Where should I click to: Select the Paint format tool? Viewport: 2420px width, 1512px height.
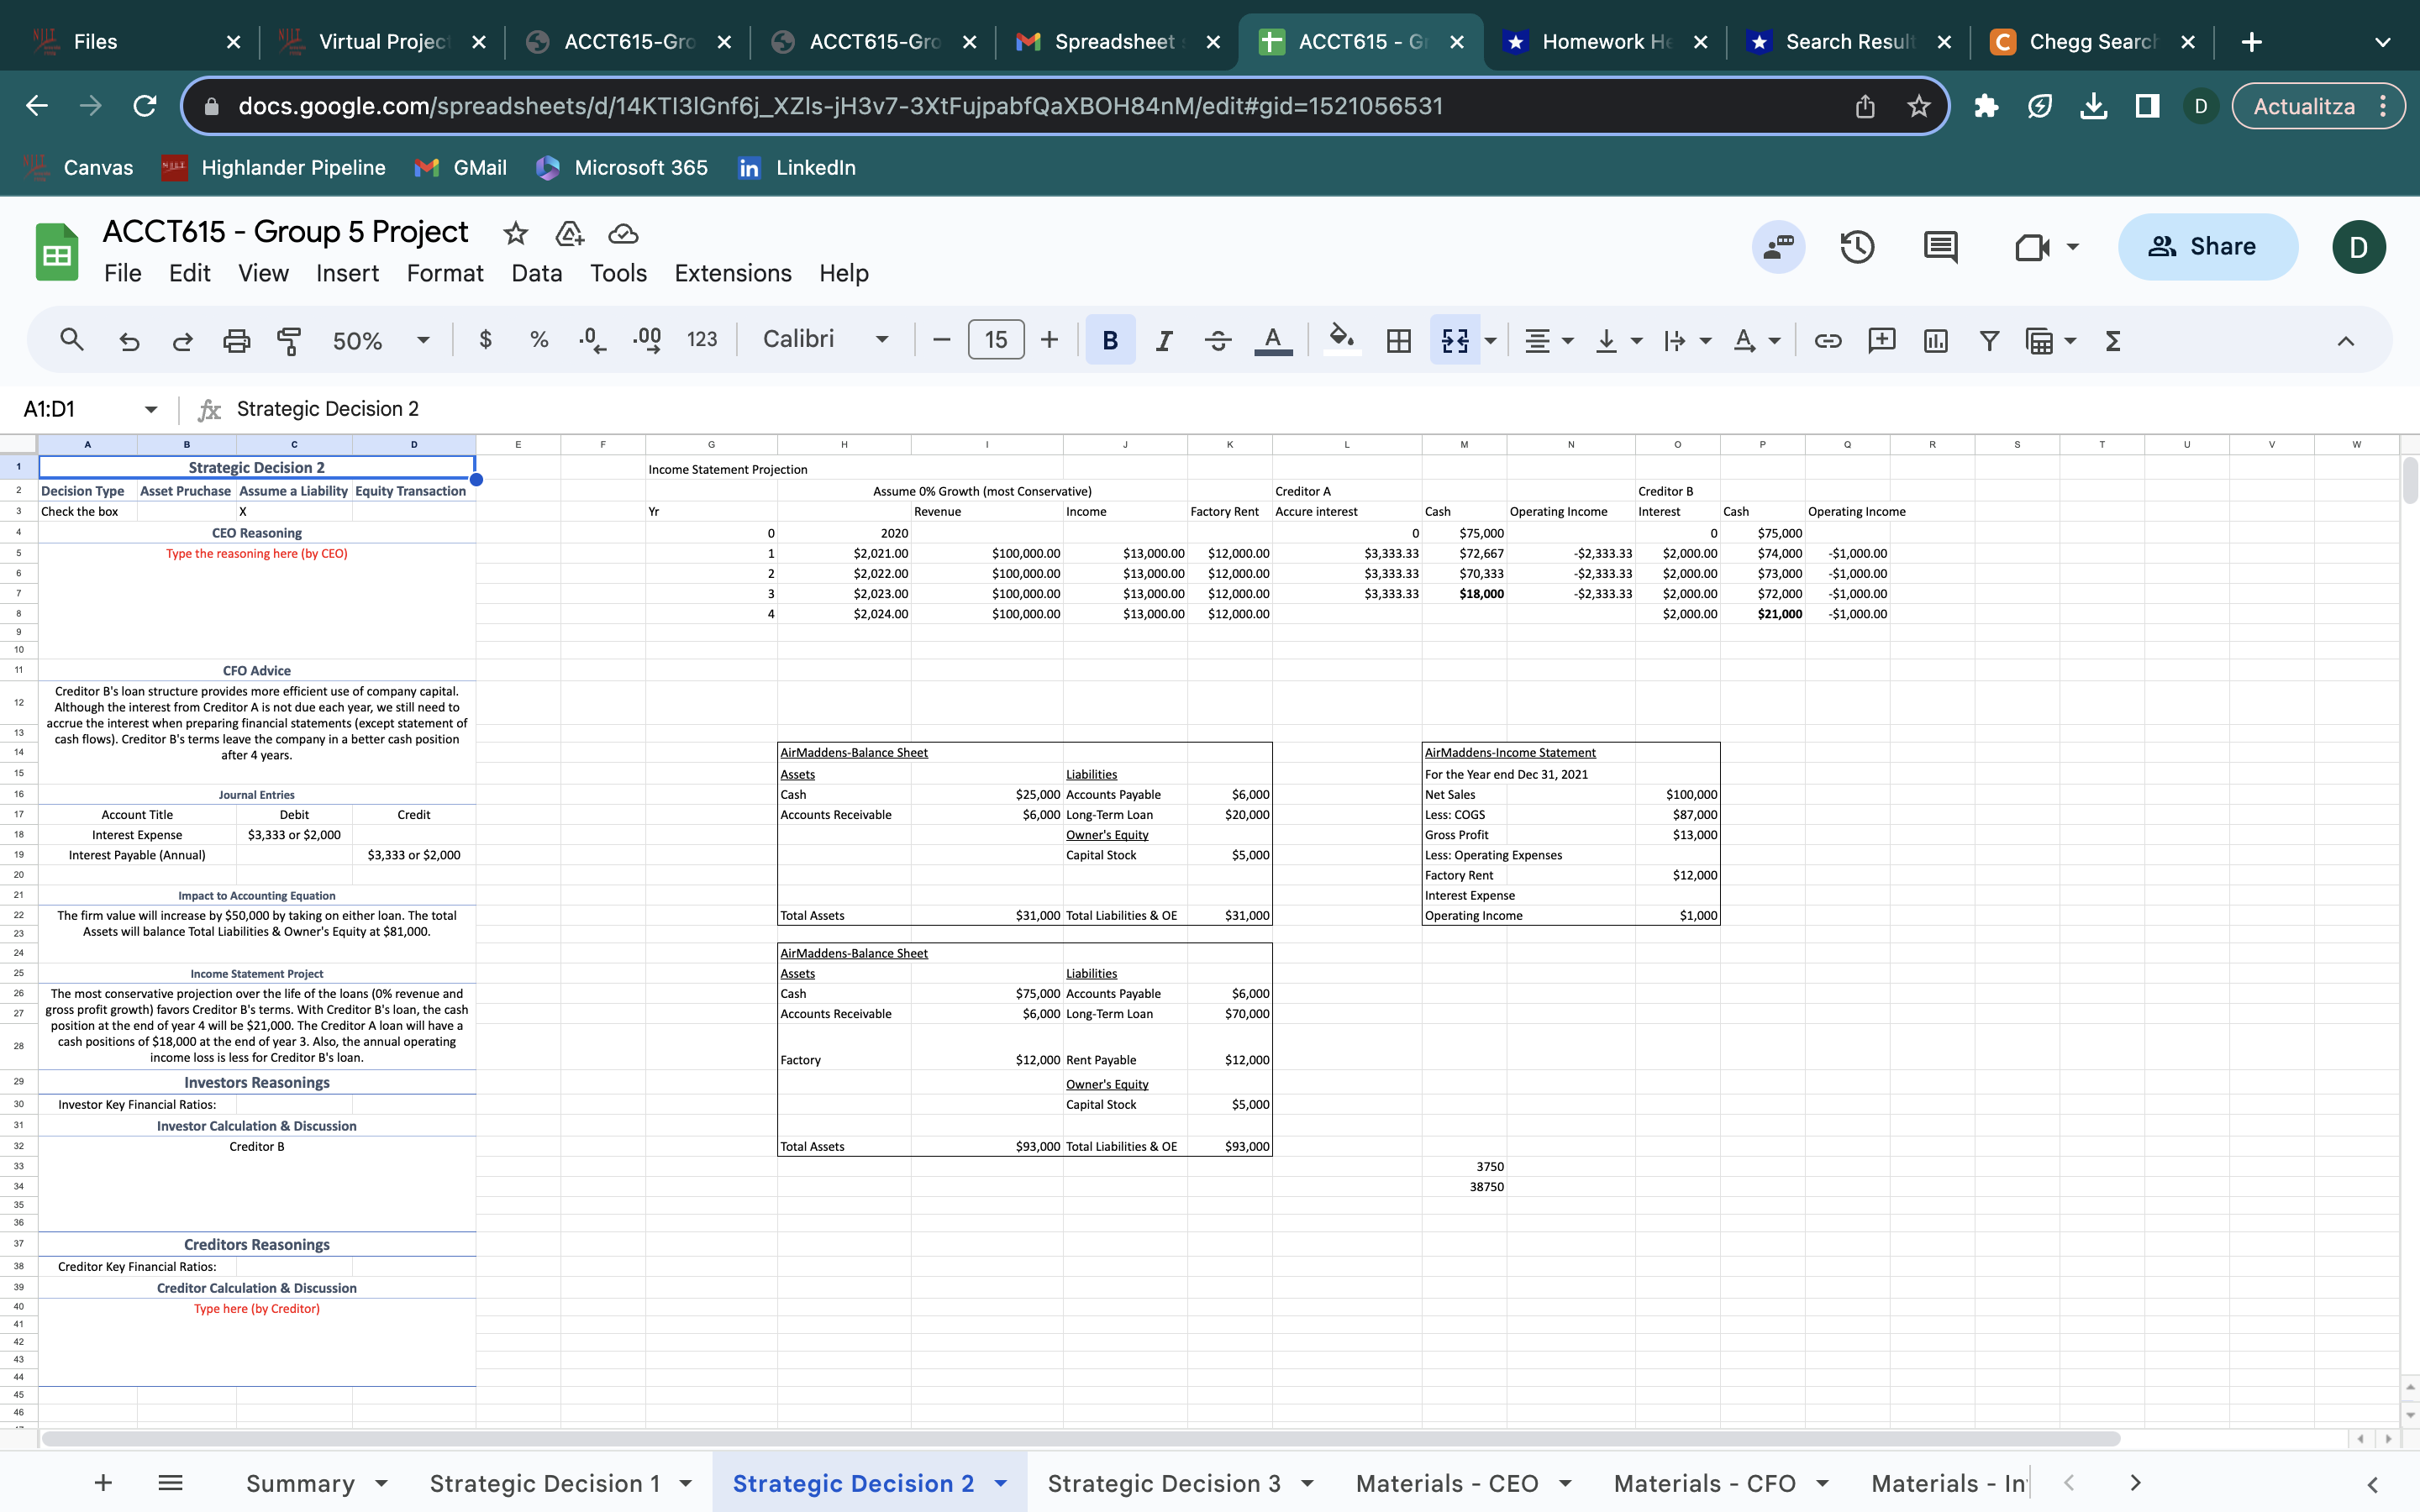coord(288,340)
